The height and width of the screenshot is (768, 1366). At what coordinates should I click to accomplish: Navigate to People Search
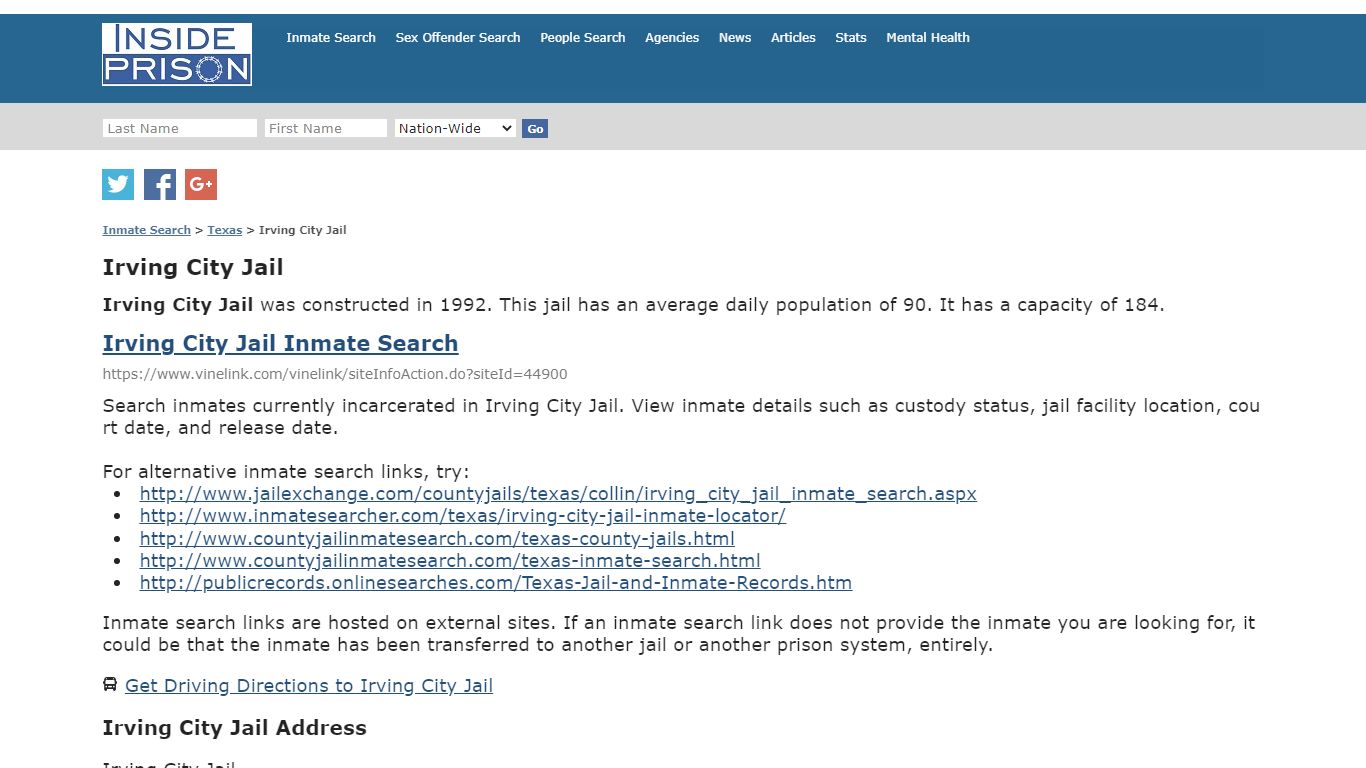582,37
